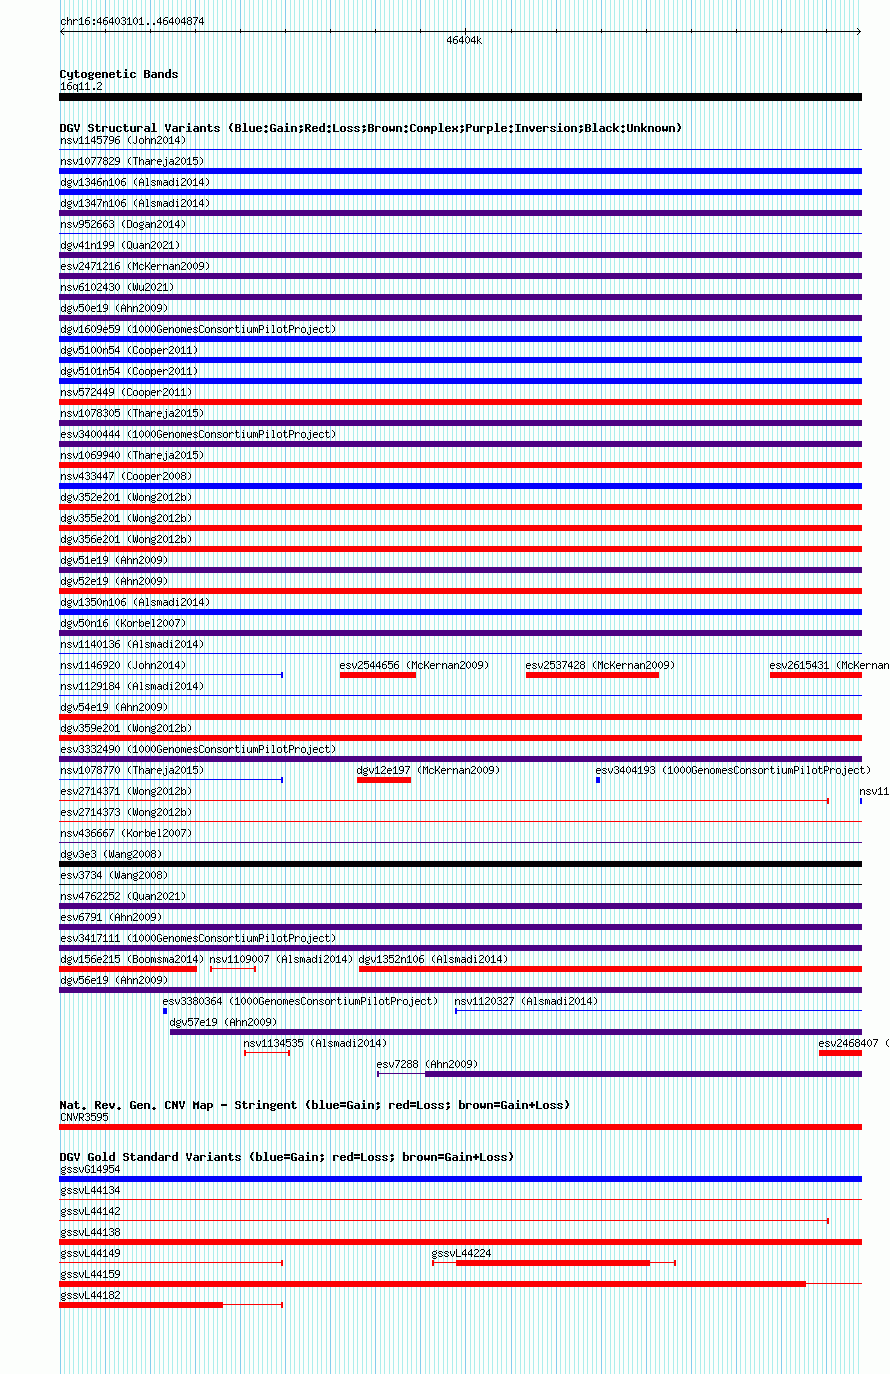Select dgv56e19 (Ahn2009) variant
Screen dimensions: 890x1374
(113, 980)
